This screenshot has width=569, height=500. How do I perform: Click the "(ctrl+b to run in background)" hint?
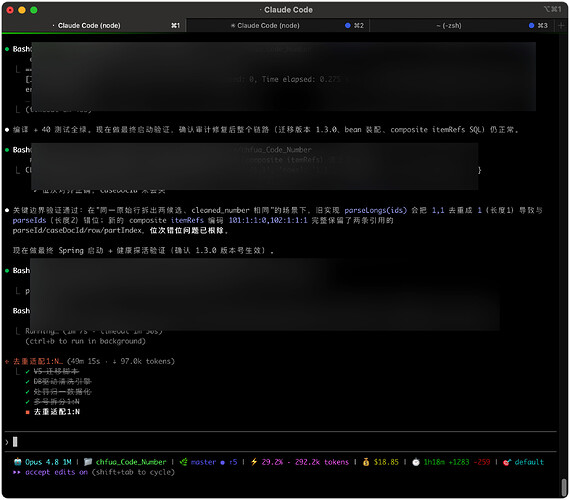85,341
